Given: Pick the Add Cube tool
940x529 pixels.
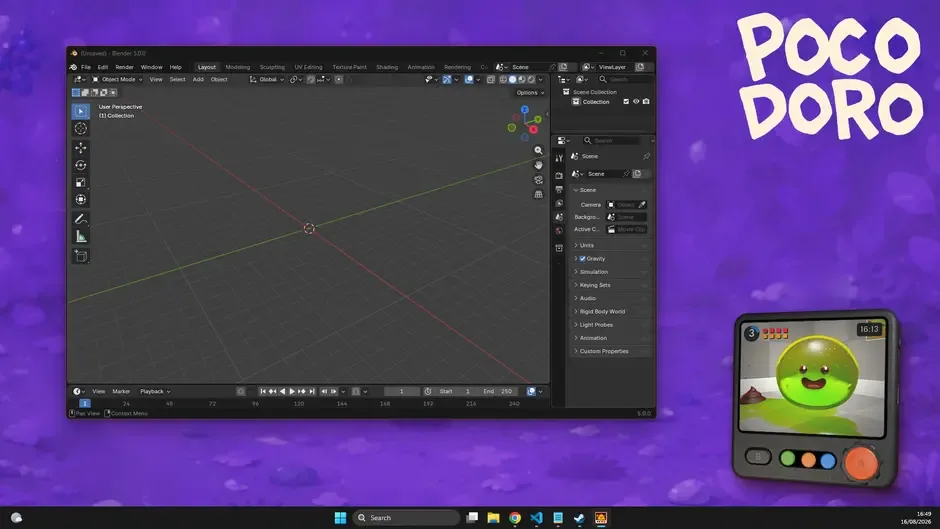Looking at the screenshot, I should [81, 256].
